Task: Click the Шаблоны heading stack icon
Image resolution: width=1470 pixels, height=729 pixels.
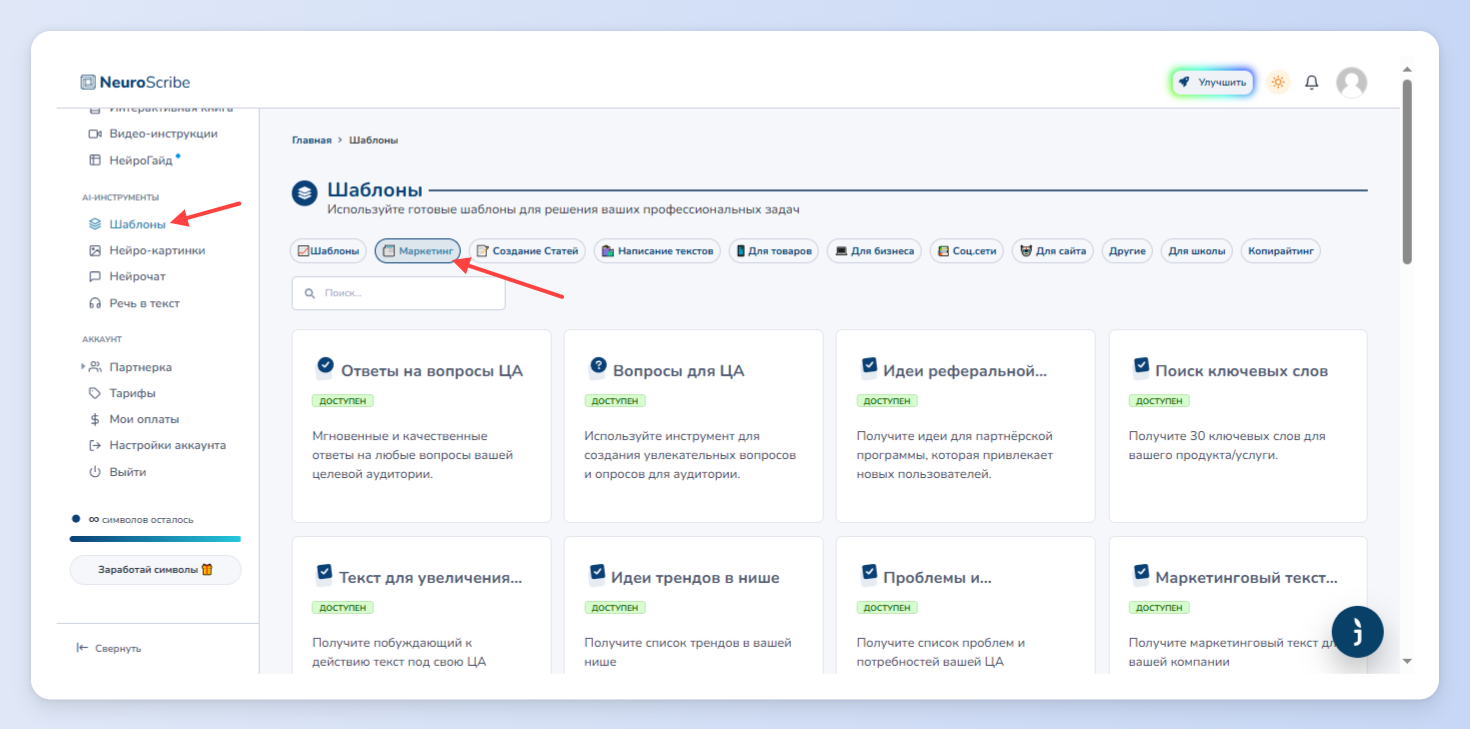Action: pyautogui.click(x=305, y=193)
